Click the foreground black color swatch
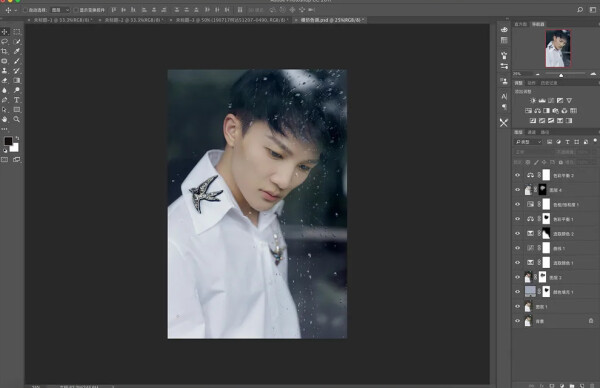Viewport: 600px width, 388px height. [x=8, y=141]
